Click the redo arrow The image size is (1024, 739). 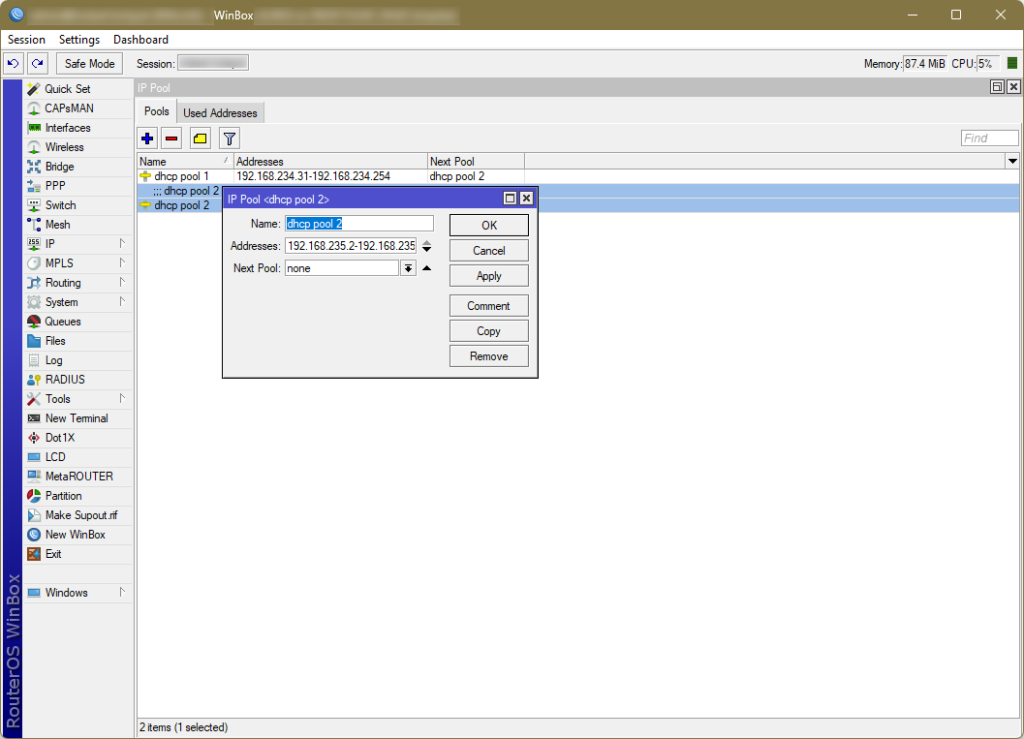point(36,62)
